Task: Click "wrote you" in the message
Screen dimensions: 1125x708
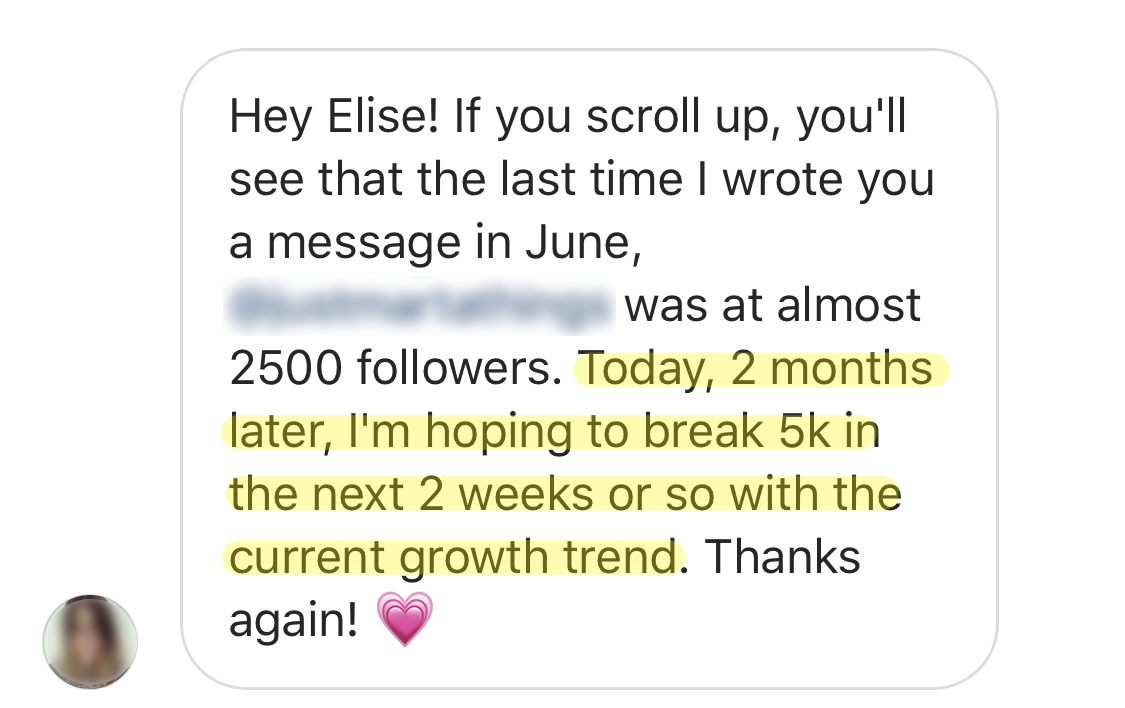Action: click(828, 181)
